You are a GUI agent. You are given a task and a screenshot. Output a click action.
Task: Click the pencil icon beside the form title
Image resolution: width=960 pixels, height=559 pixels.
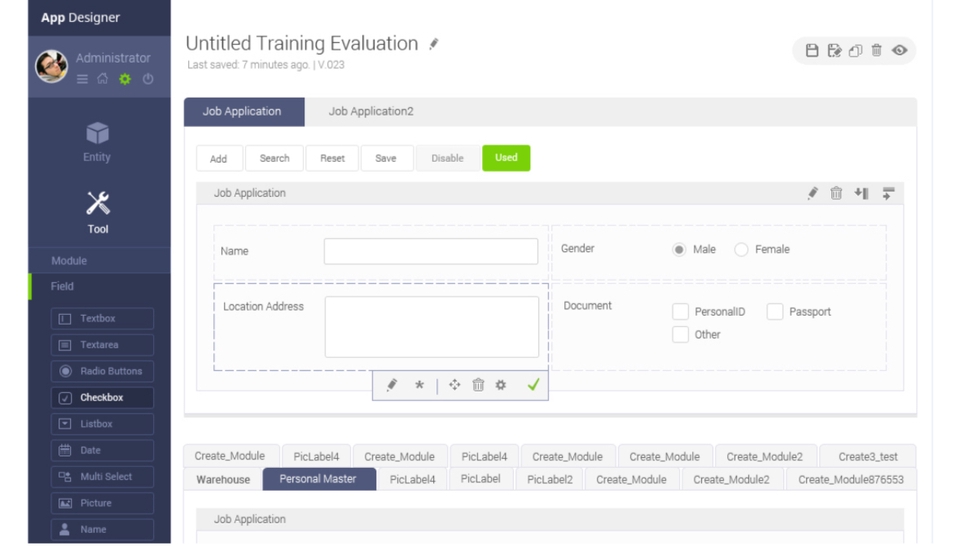click(433, 43)
